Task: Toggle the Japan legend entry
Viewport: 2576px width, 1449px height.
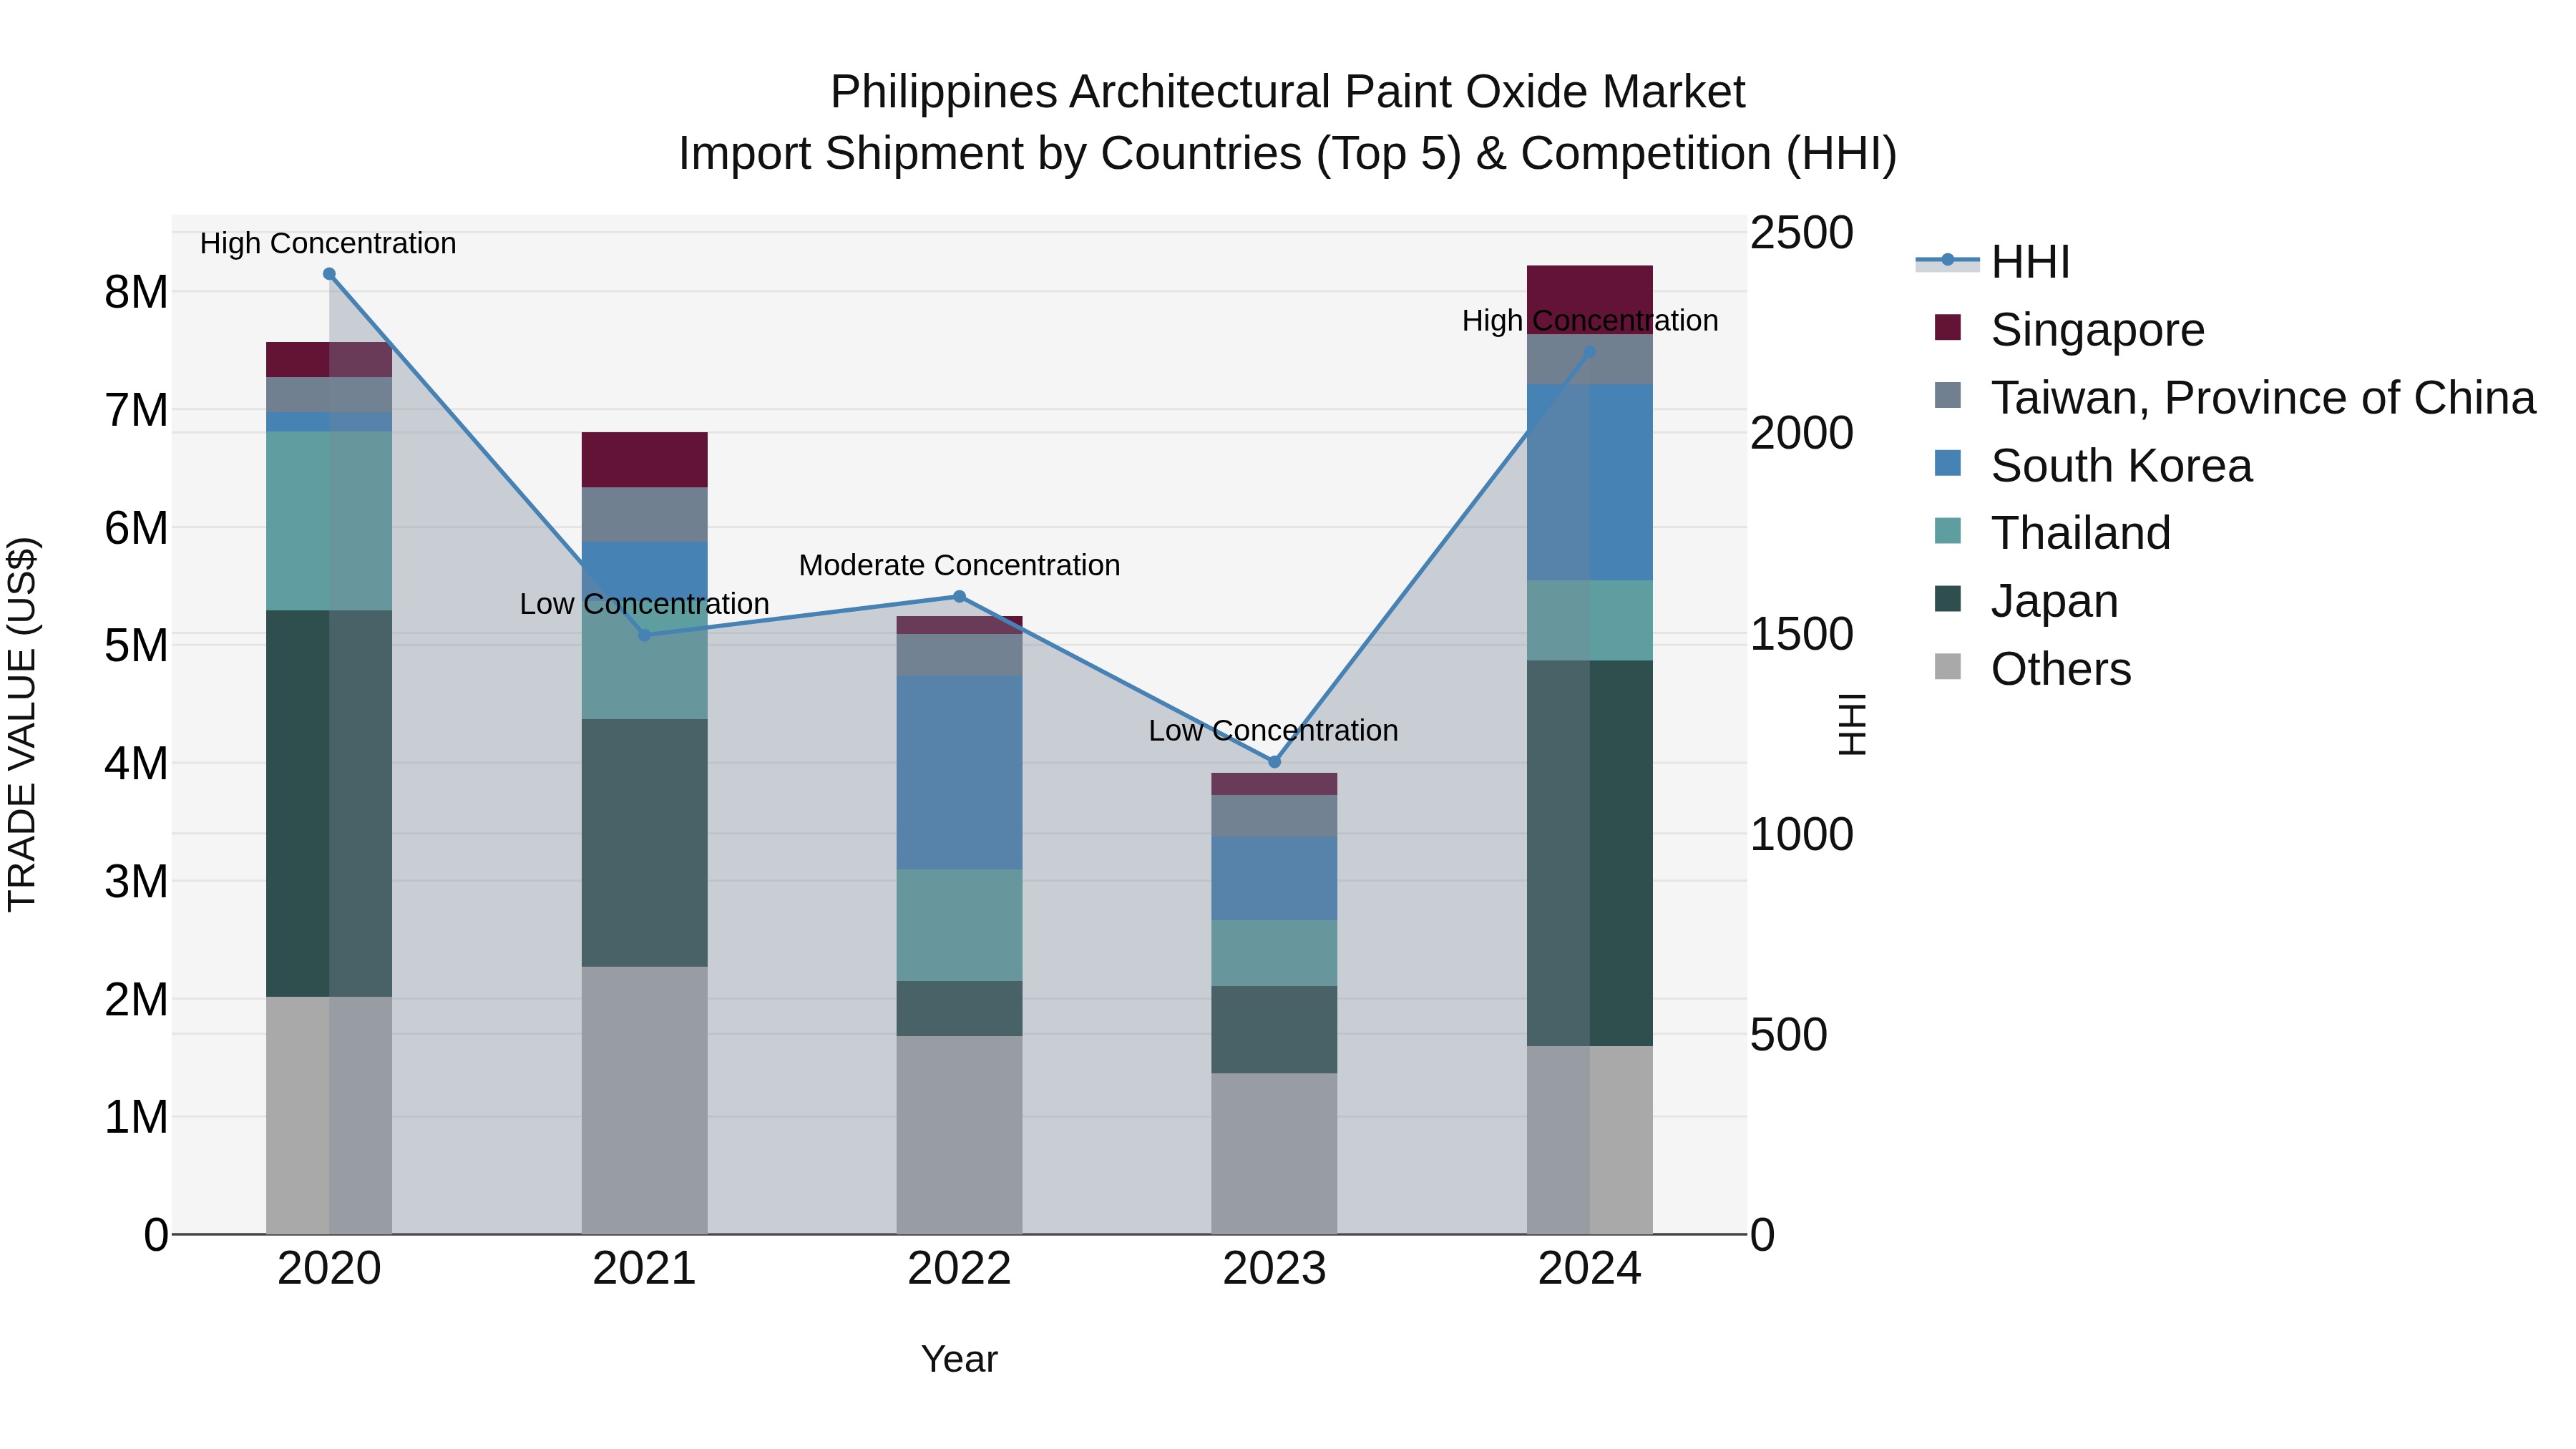Action: pyautogui.click(x=2026, y=600)
